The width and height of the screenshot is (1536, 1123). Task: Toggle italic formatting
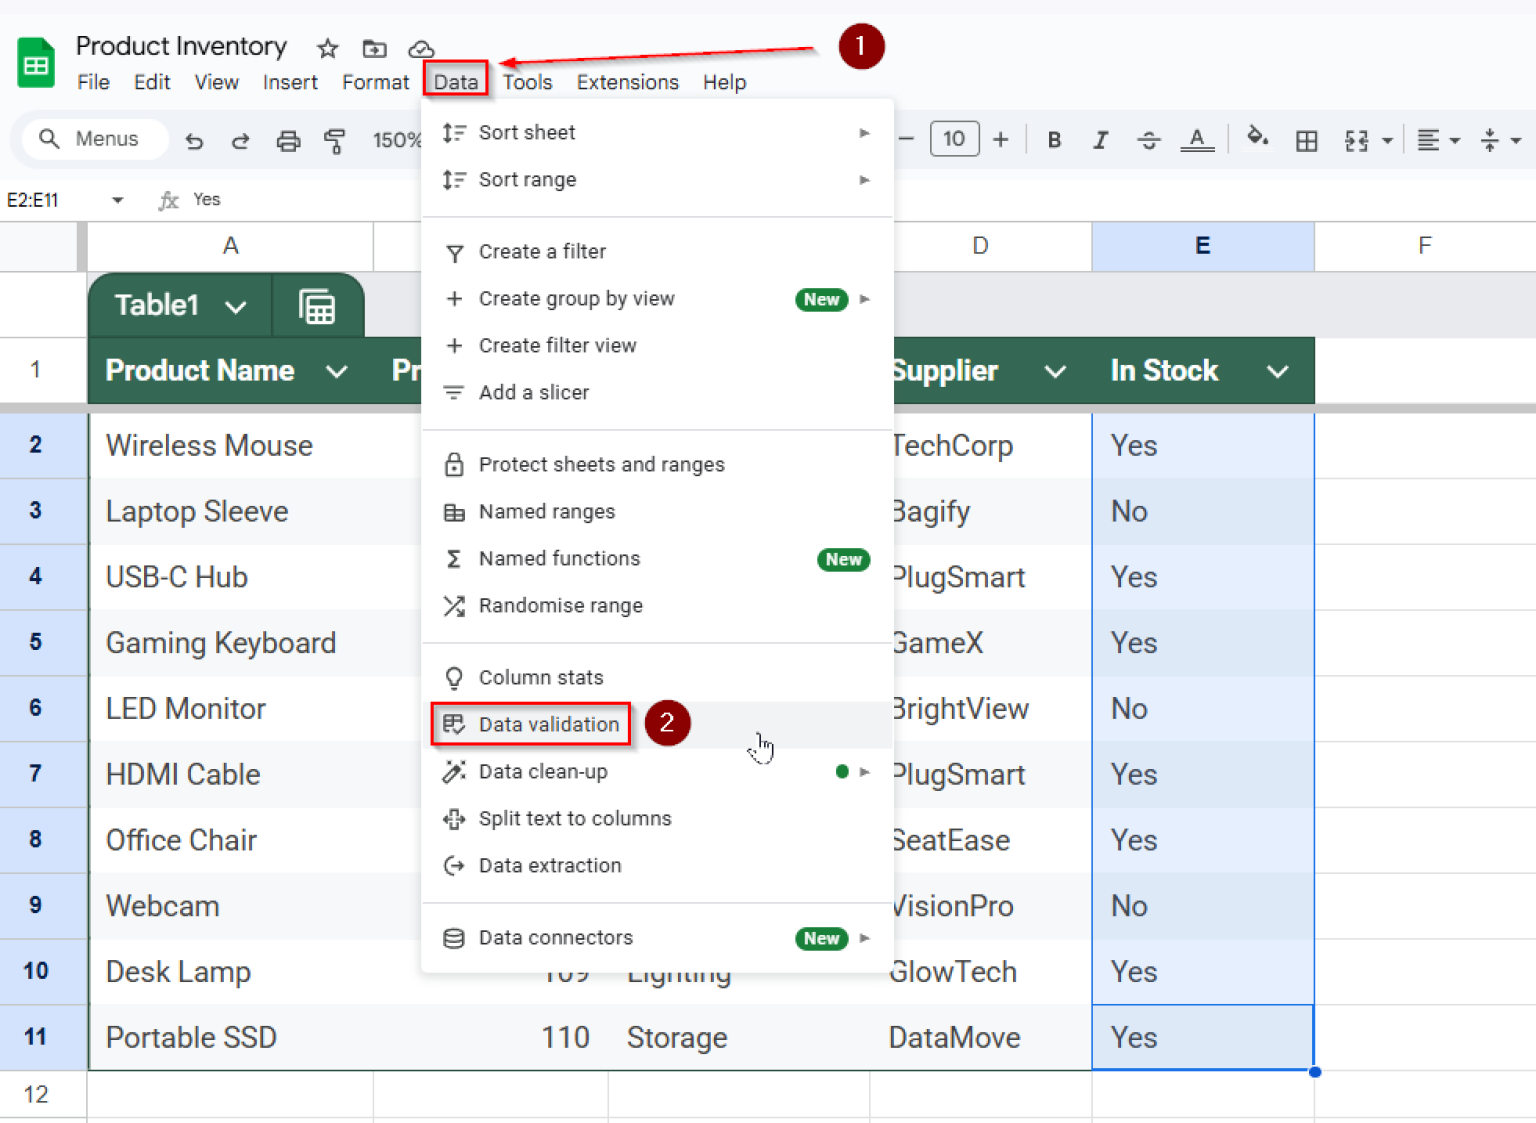click(x=1100, y=140)
